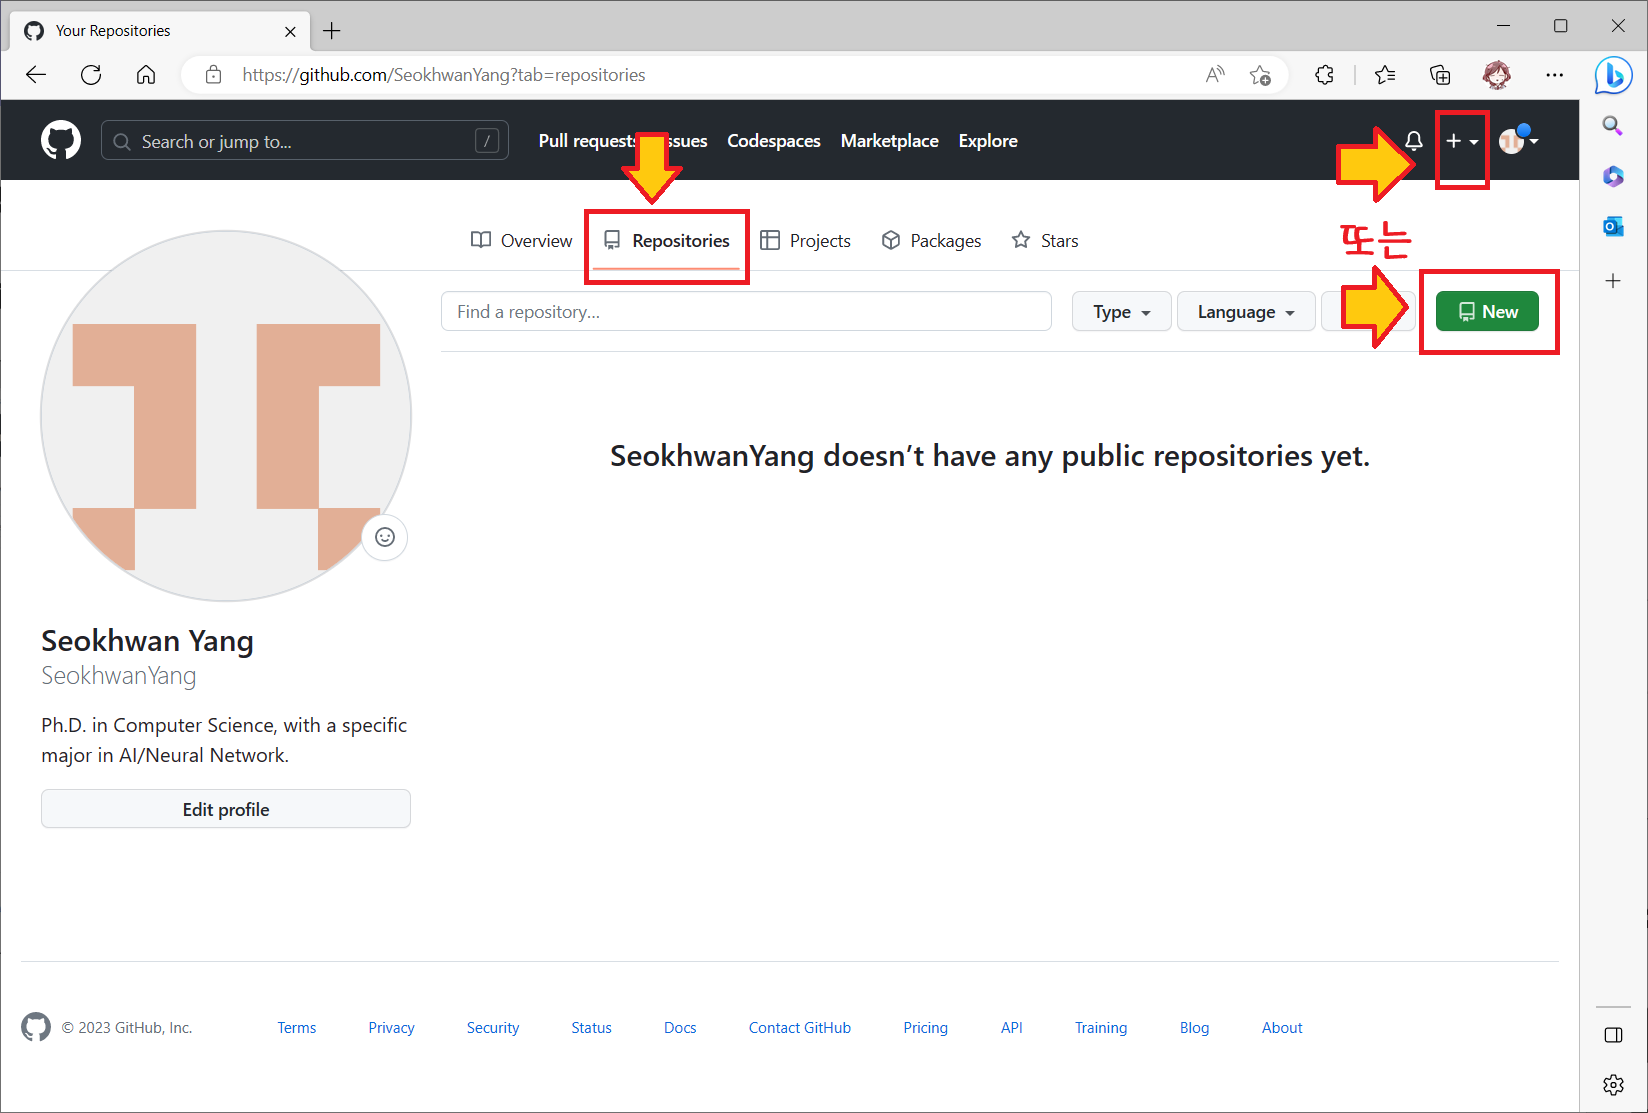Open the Security footer link
This screenshot has height=1113, width=1648.
tap(493, 1028)
